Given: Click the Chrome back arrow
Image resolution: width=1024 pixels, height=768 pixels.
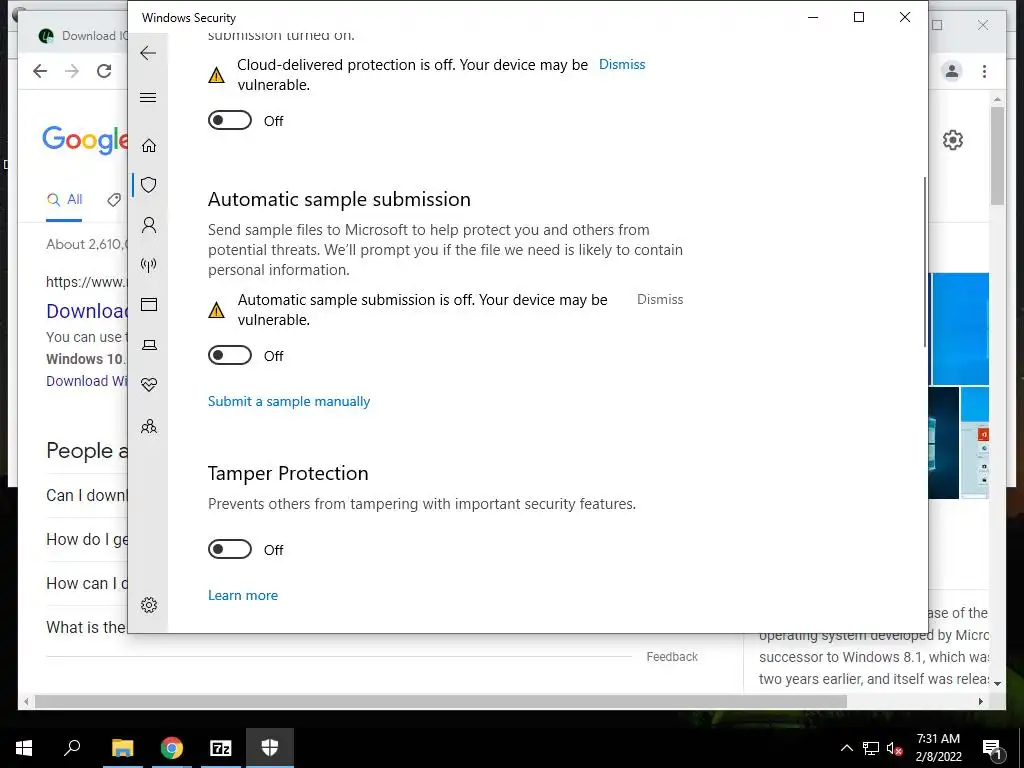Looking at the screenshot, I should pos(40,71).
